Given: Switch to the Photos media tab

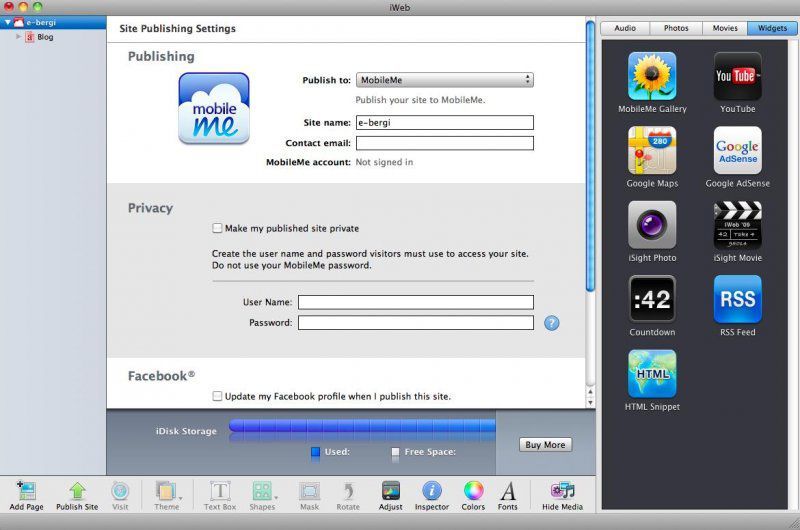Looking at the screenshot, I should (676, 29).
